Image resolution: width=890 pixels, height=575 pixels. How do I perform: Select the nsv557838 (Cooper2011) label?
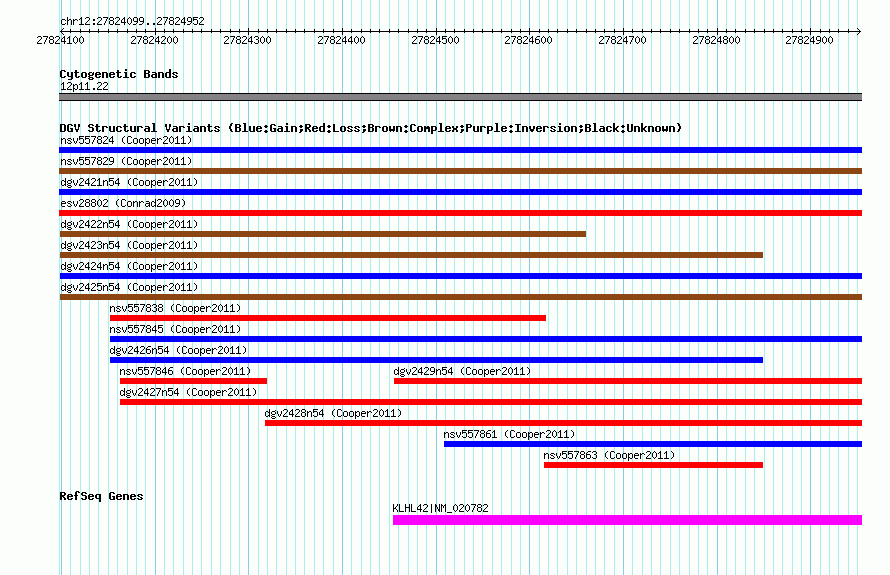coord(175,308)
